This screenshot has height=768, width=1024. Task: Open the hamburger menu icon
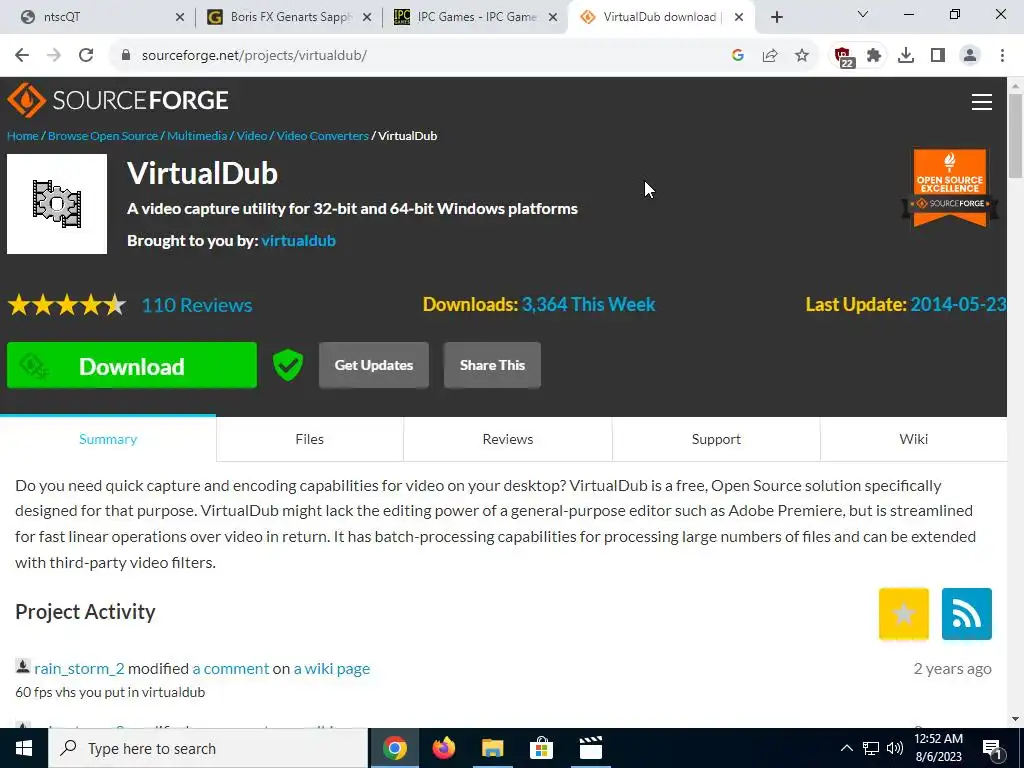point(982,101)
